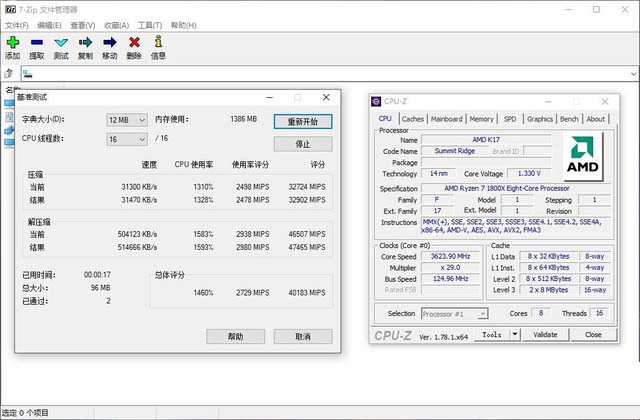The width and height of the screenshot is (640, 420).
Task: Open the Help (帮助) menu
Action: click(183, 25)
